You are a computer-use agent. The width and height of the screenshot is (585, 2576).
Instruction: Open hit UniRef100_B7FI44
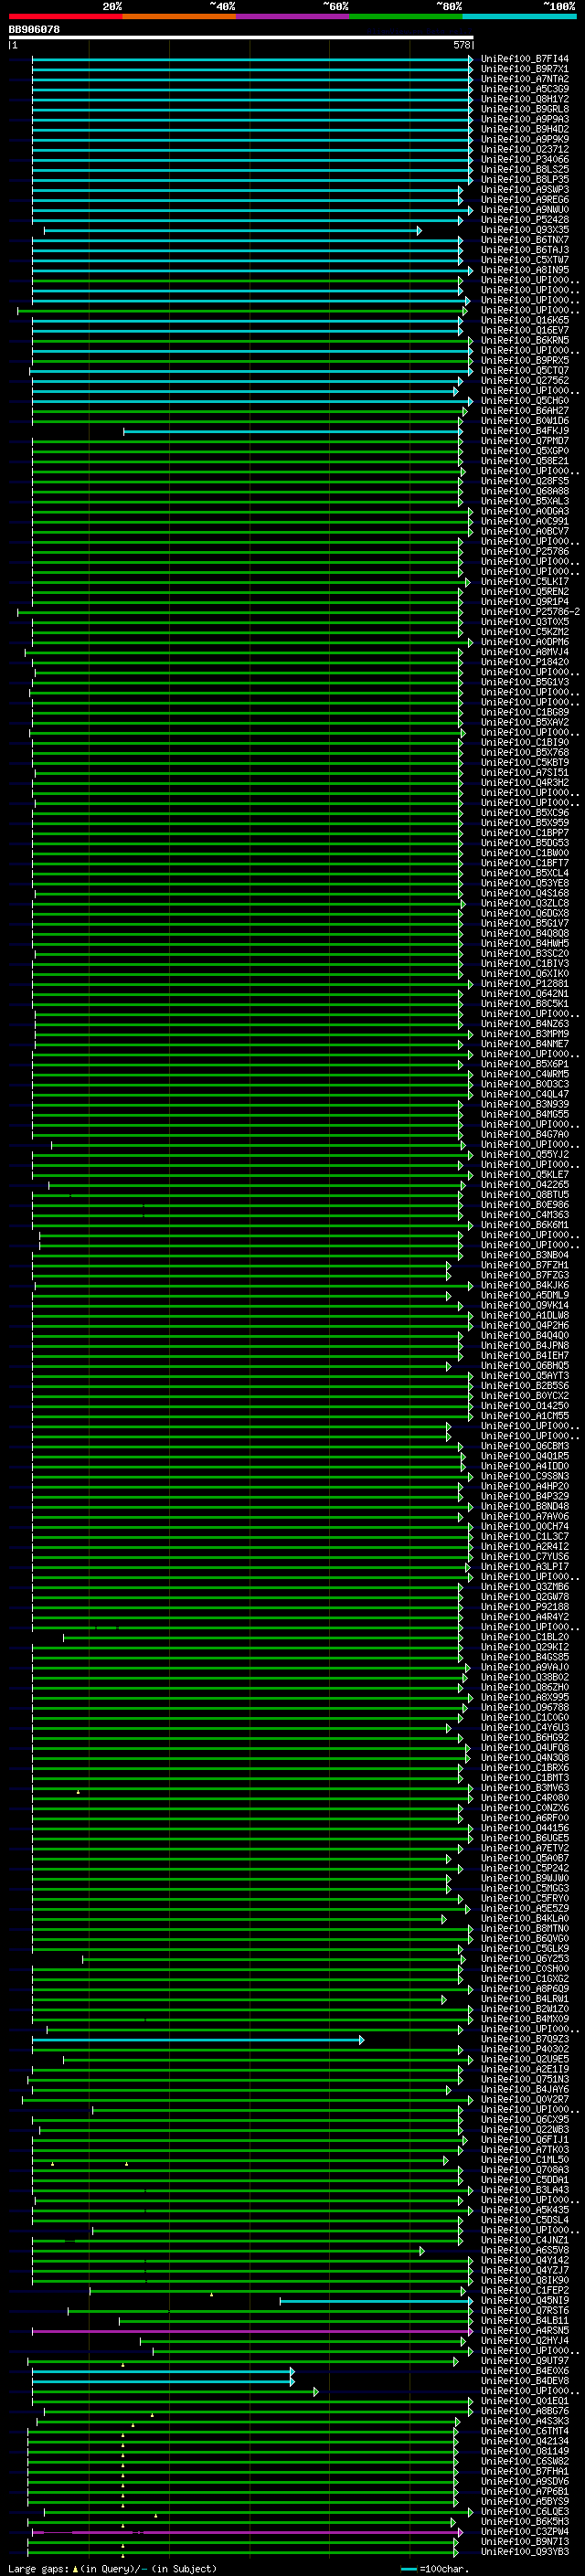tap(524, 59)
